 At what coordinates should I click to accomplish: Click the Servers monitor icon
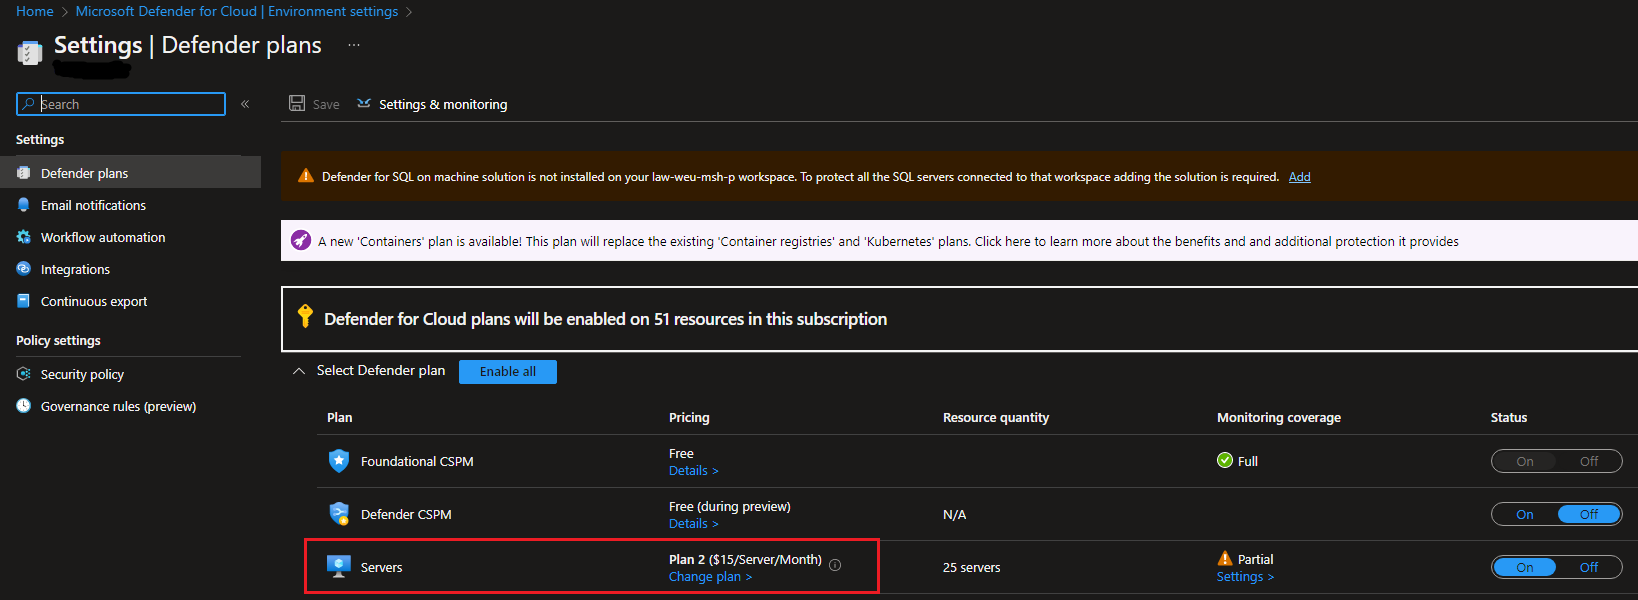pos(339,566)
